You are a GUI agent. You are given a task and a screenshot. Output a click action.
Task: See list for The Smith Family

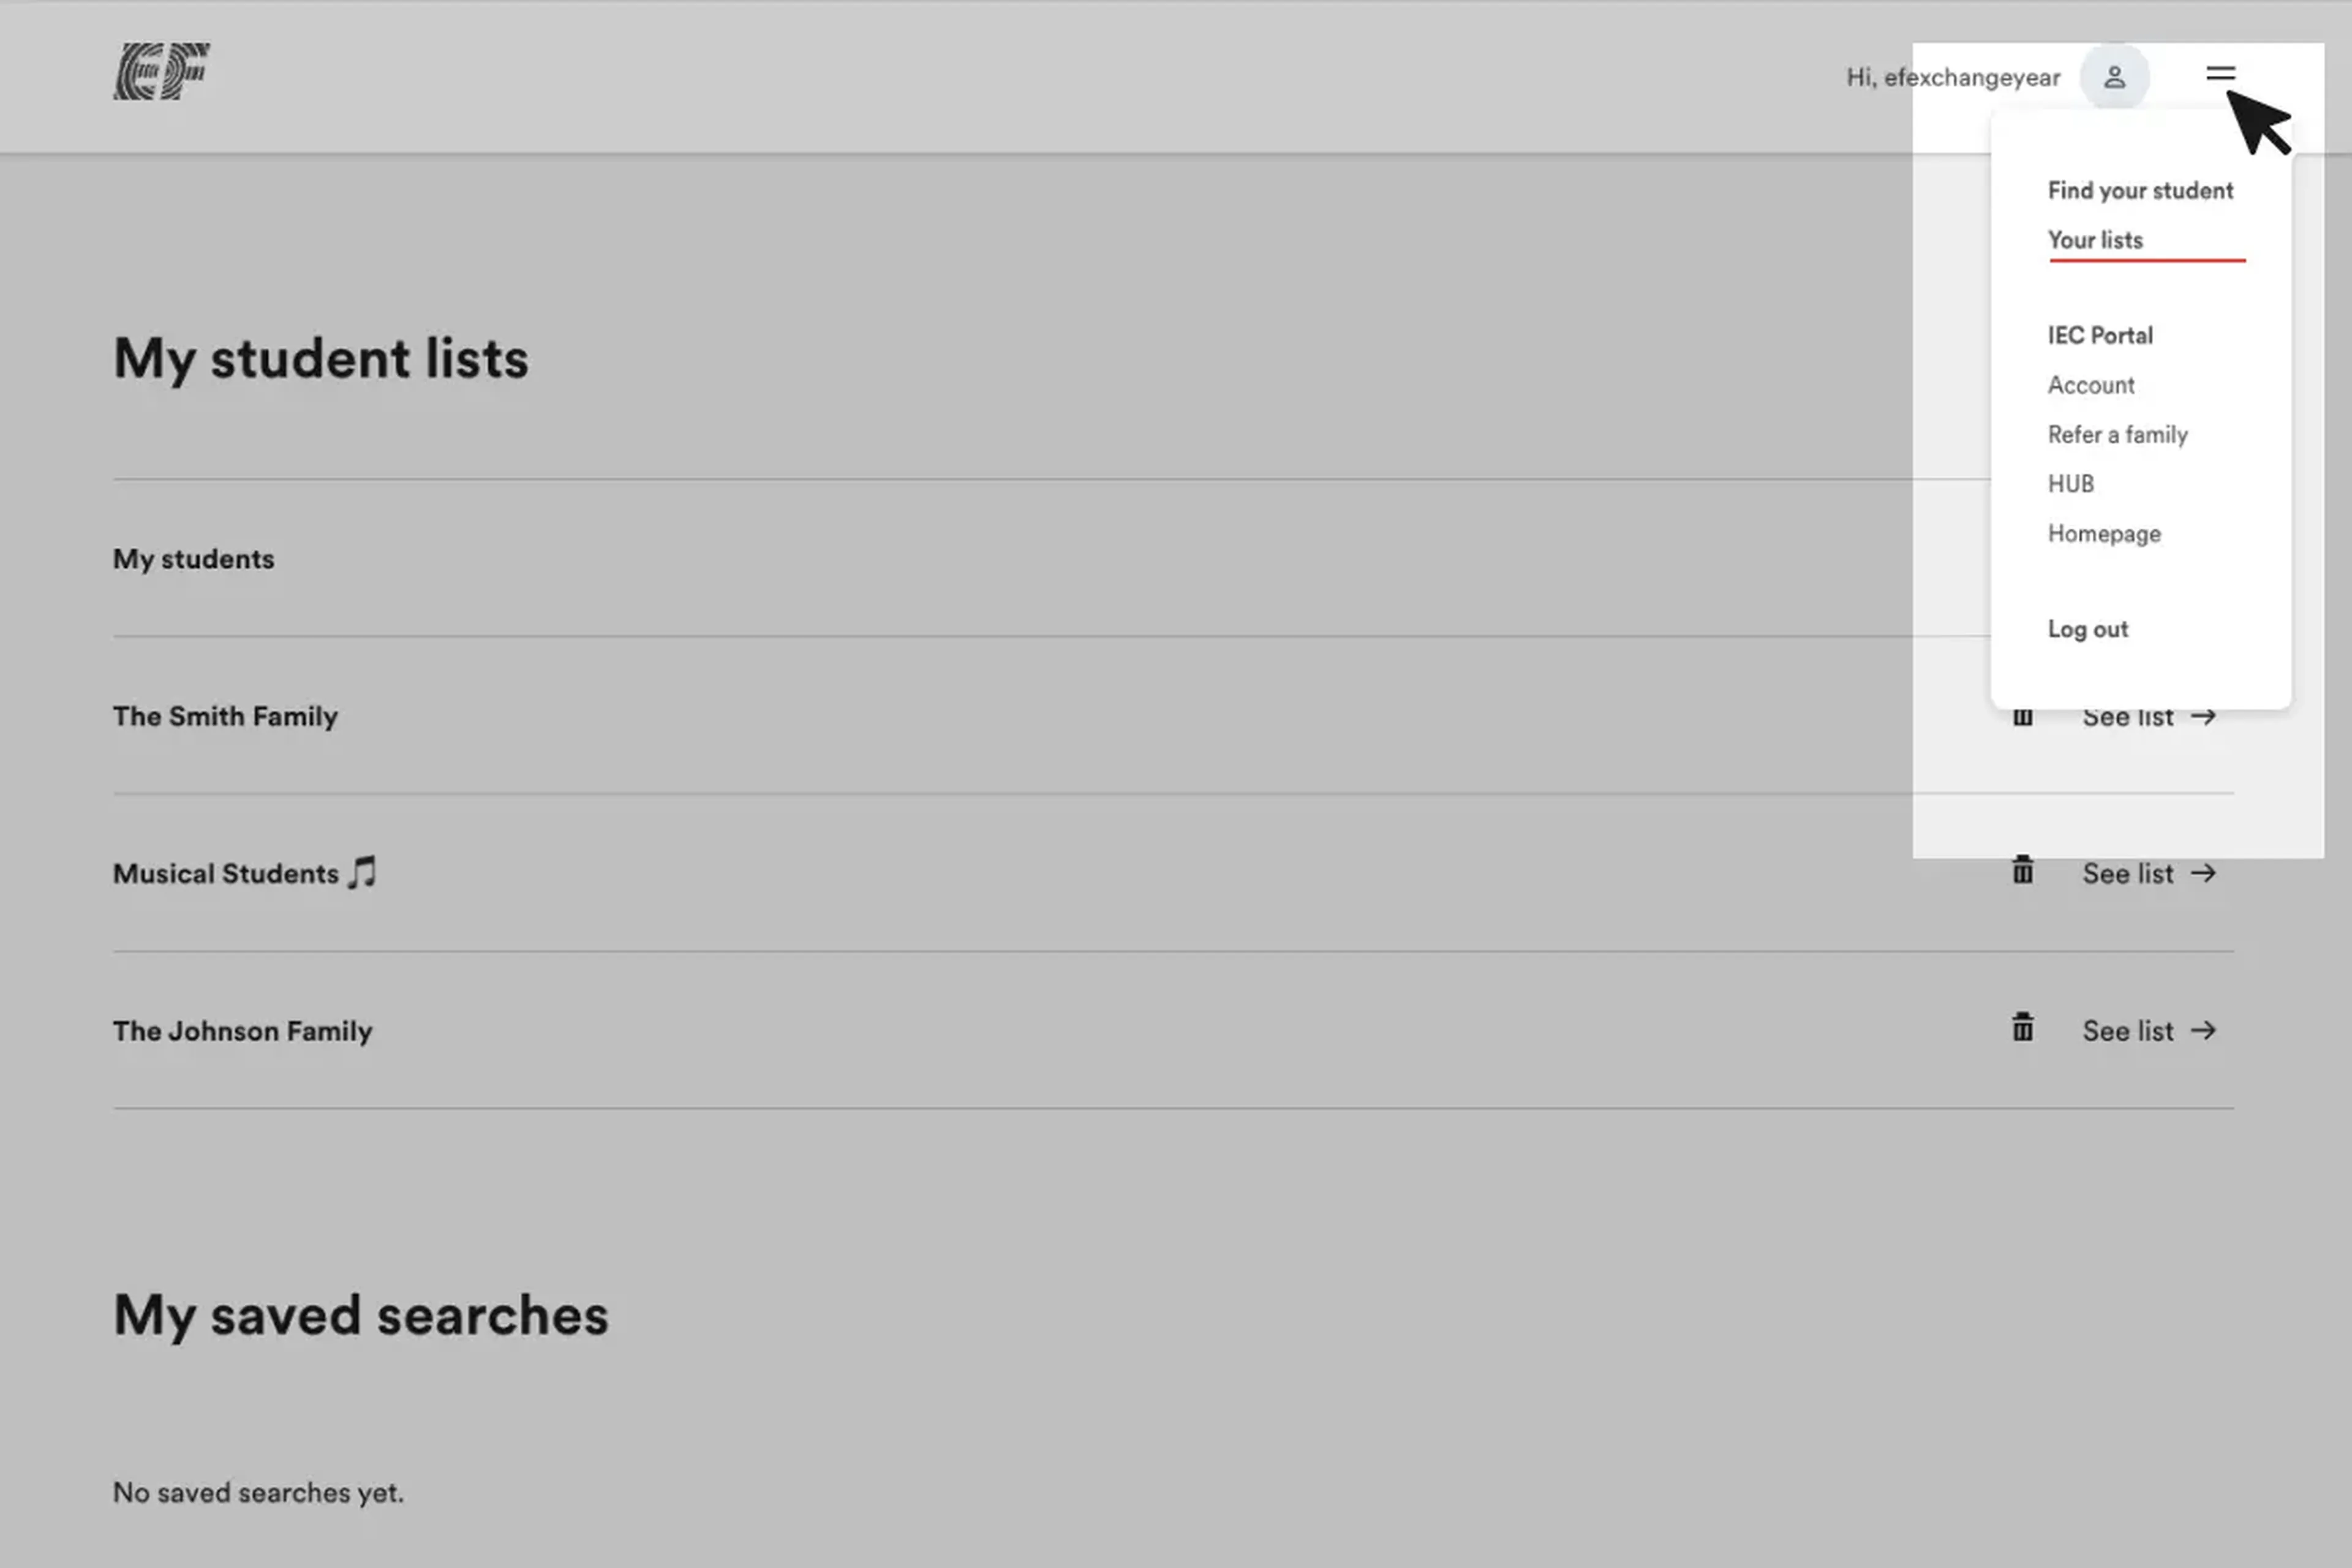point(2149,717)
